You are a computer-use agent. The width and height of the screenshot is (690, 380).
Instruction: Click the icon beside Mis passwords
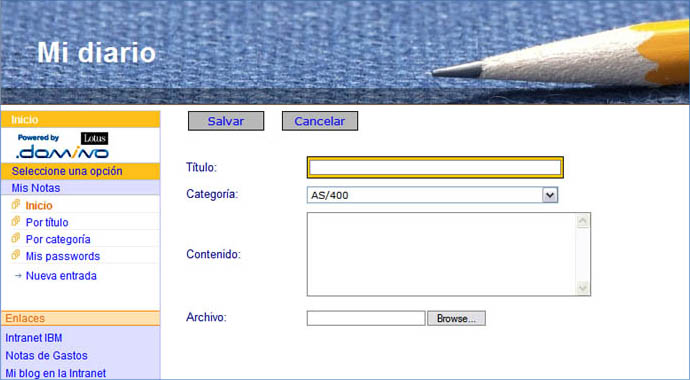click(16, 255)
